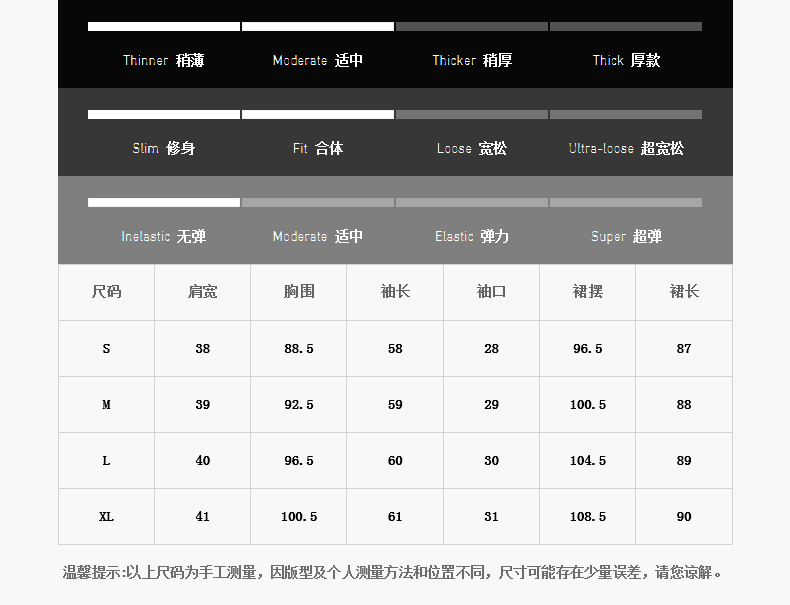Click the Fit 合体 label
The image size is (790, 605).
[318, 148]
